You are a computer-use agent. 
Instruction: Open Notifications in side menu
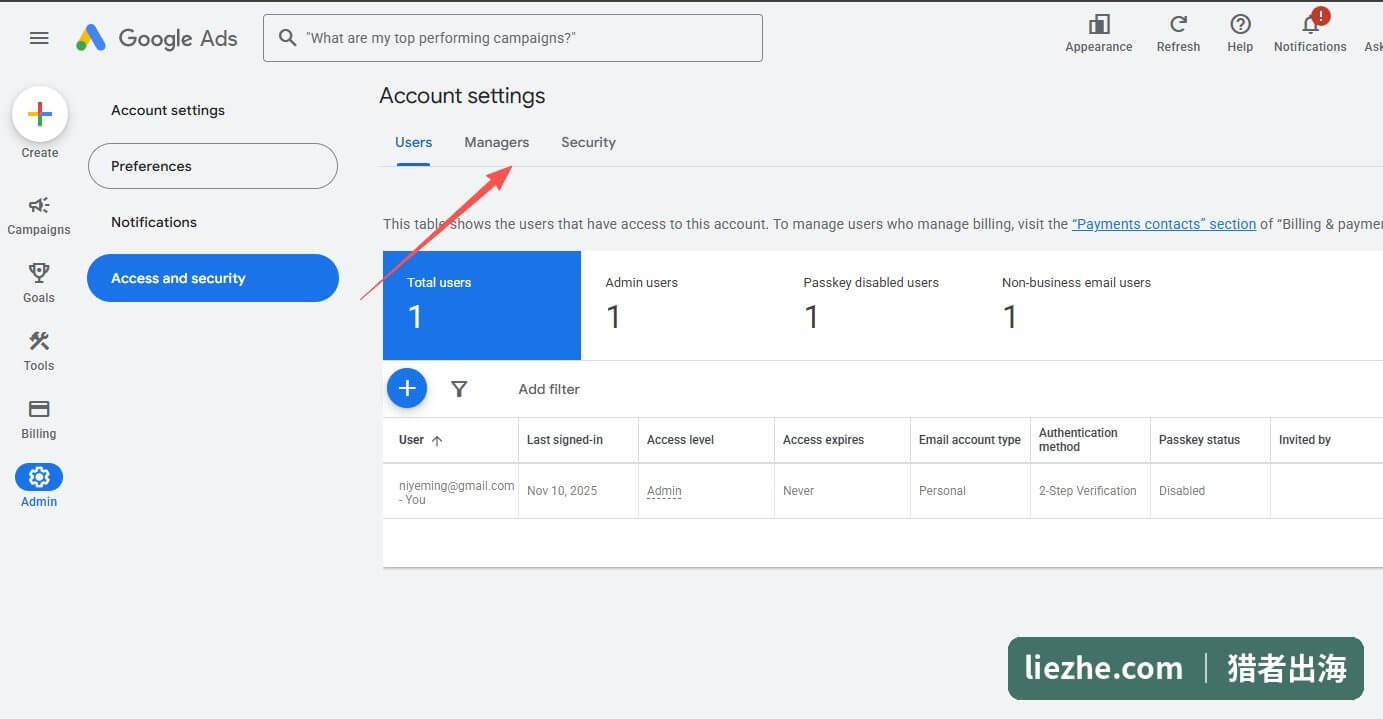click(154, 222)
